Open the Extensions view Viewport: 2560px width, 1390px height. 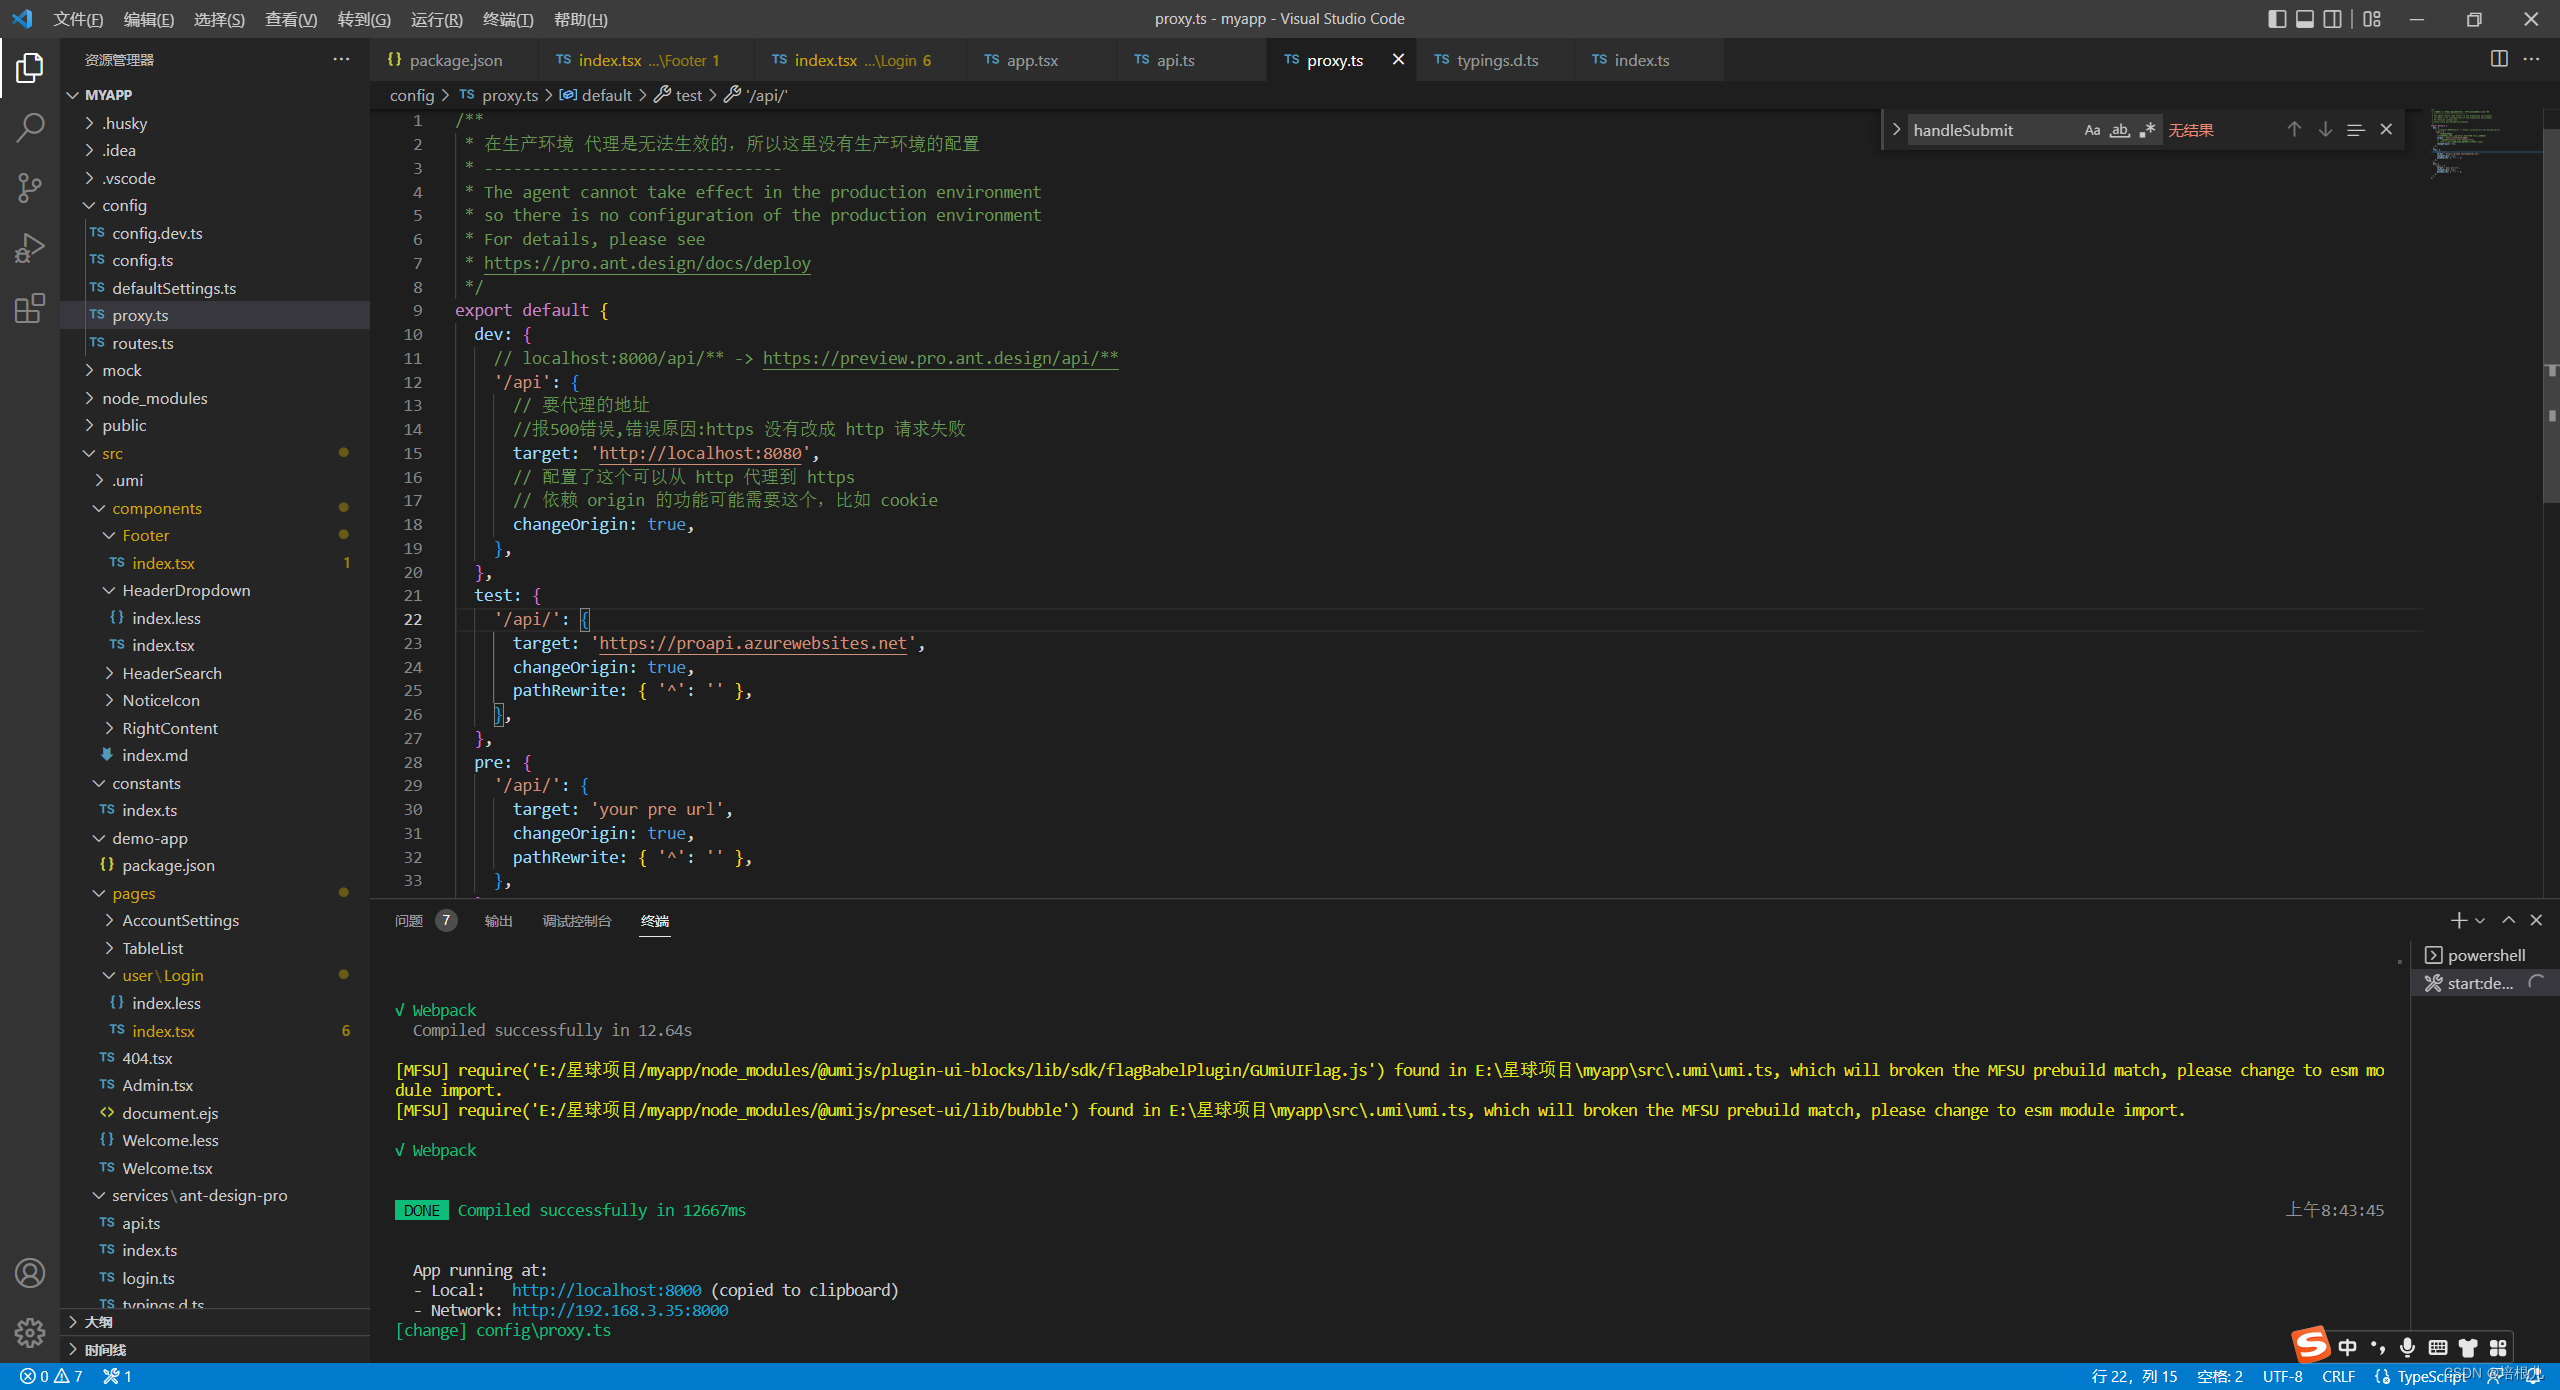(x=30, y=308)
